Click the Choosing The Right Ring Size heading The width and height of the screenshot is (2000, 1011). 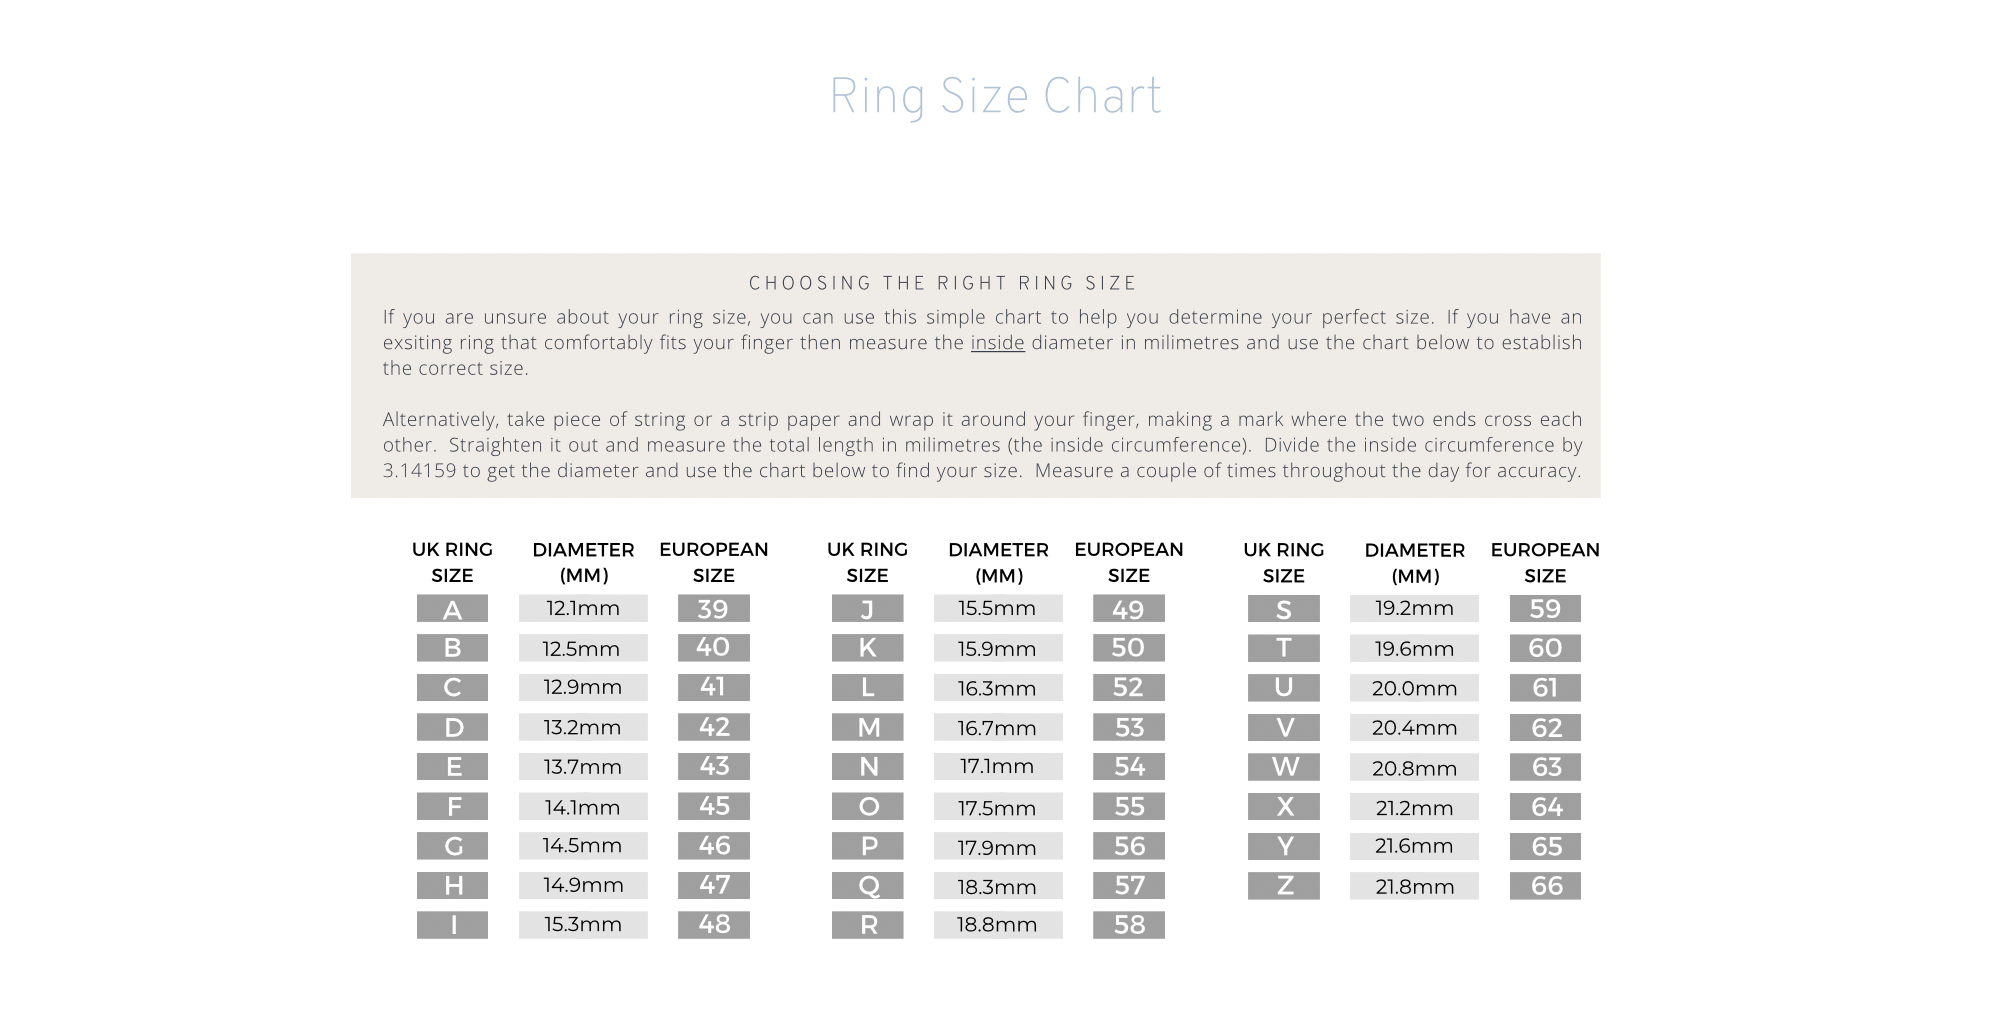943,283
